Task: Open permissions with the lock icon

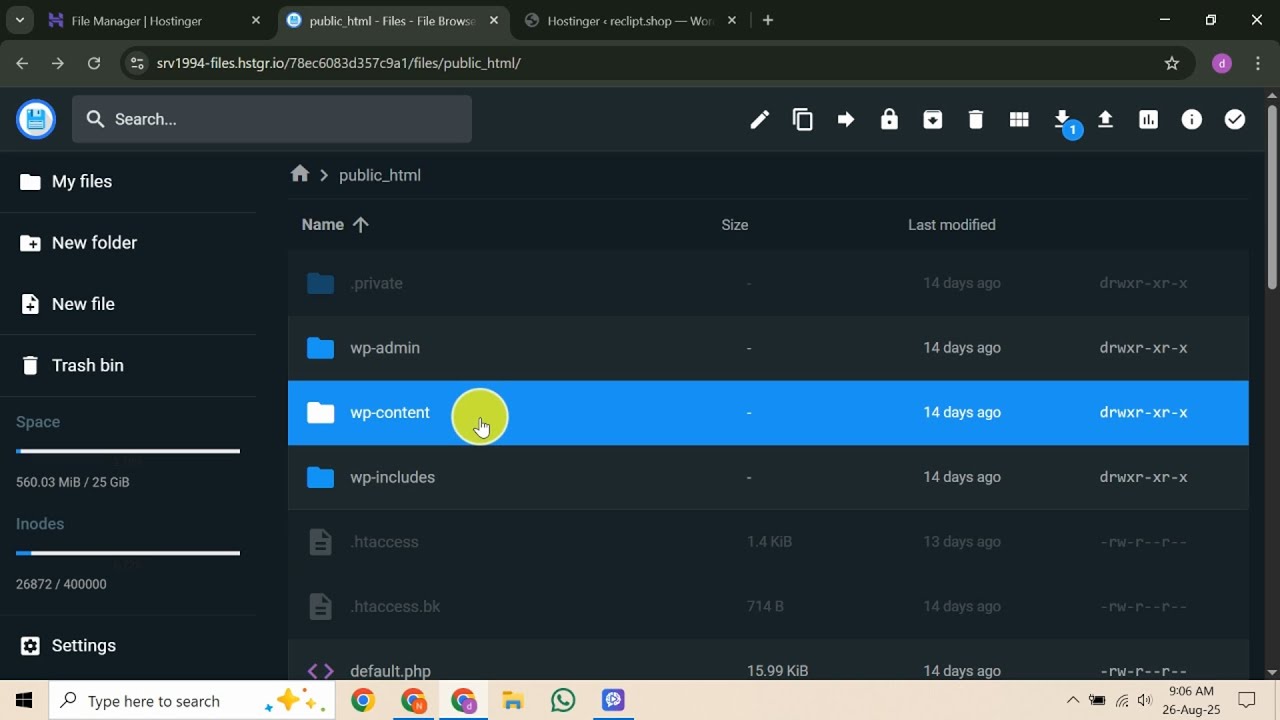Action: point(889,120)
